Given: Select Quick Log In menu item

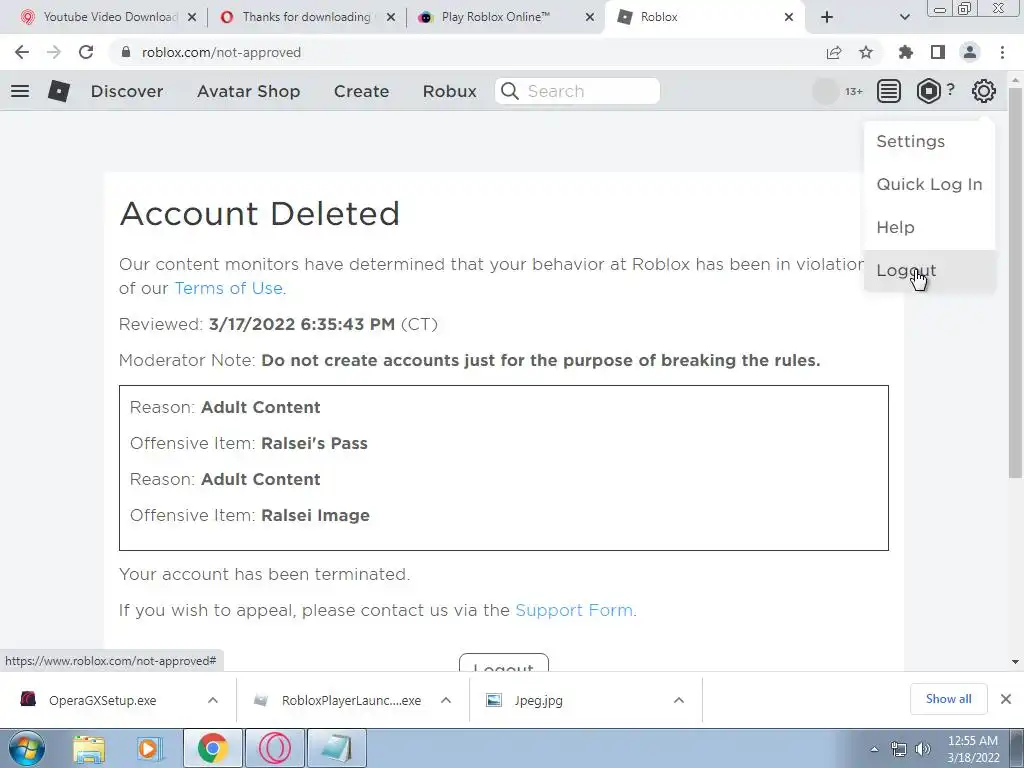Looking at the screenshot, I should [929, 185].
